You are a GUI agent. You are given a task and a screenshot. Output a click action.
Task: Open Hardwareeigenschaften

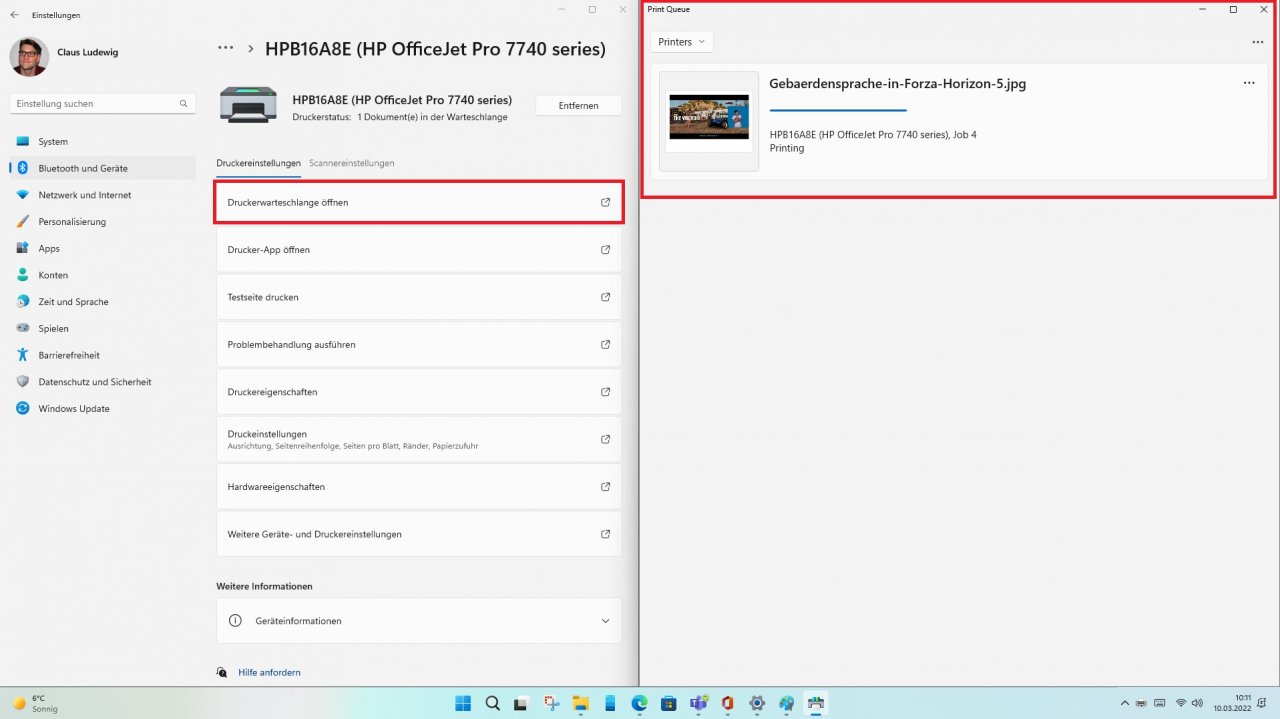[x=419, y=487]
